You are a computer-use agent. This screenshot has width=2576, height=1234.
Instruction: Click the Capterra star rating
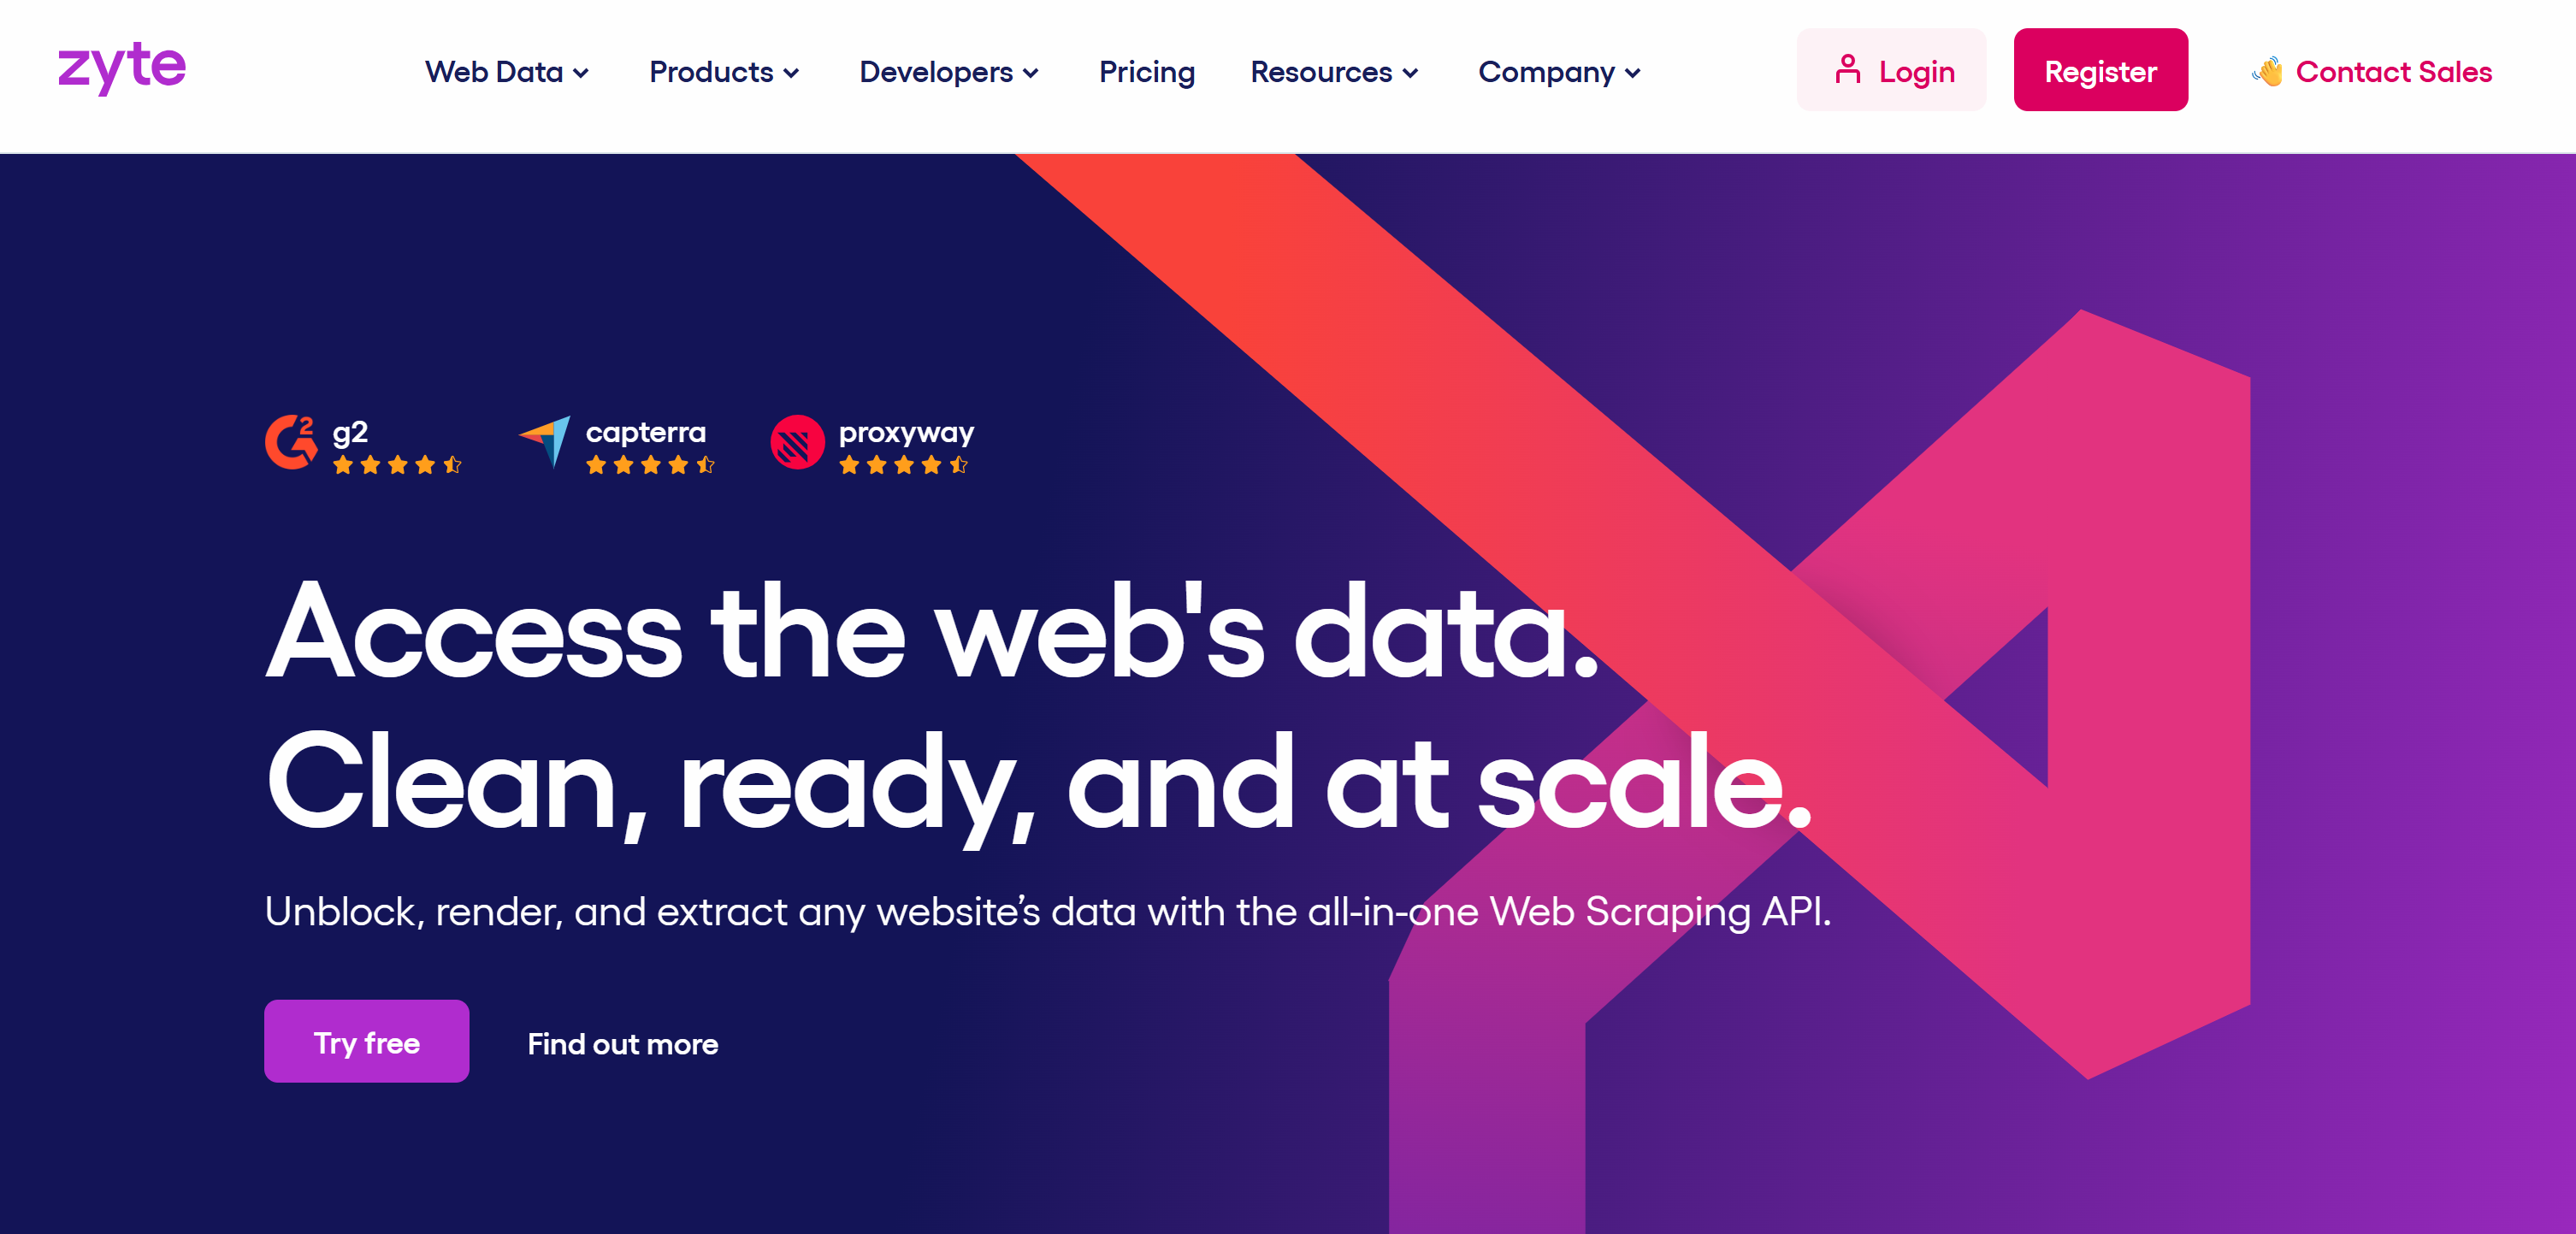click(x=650, y=464)
